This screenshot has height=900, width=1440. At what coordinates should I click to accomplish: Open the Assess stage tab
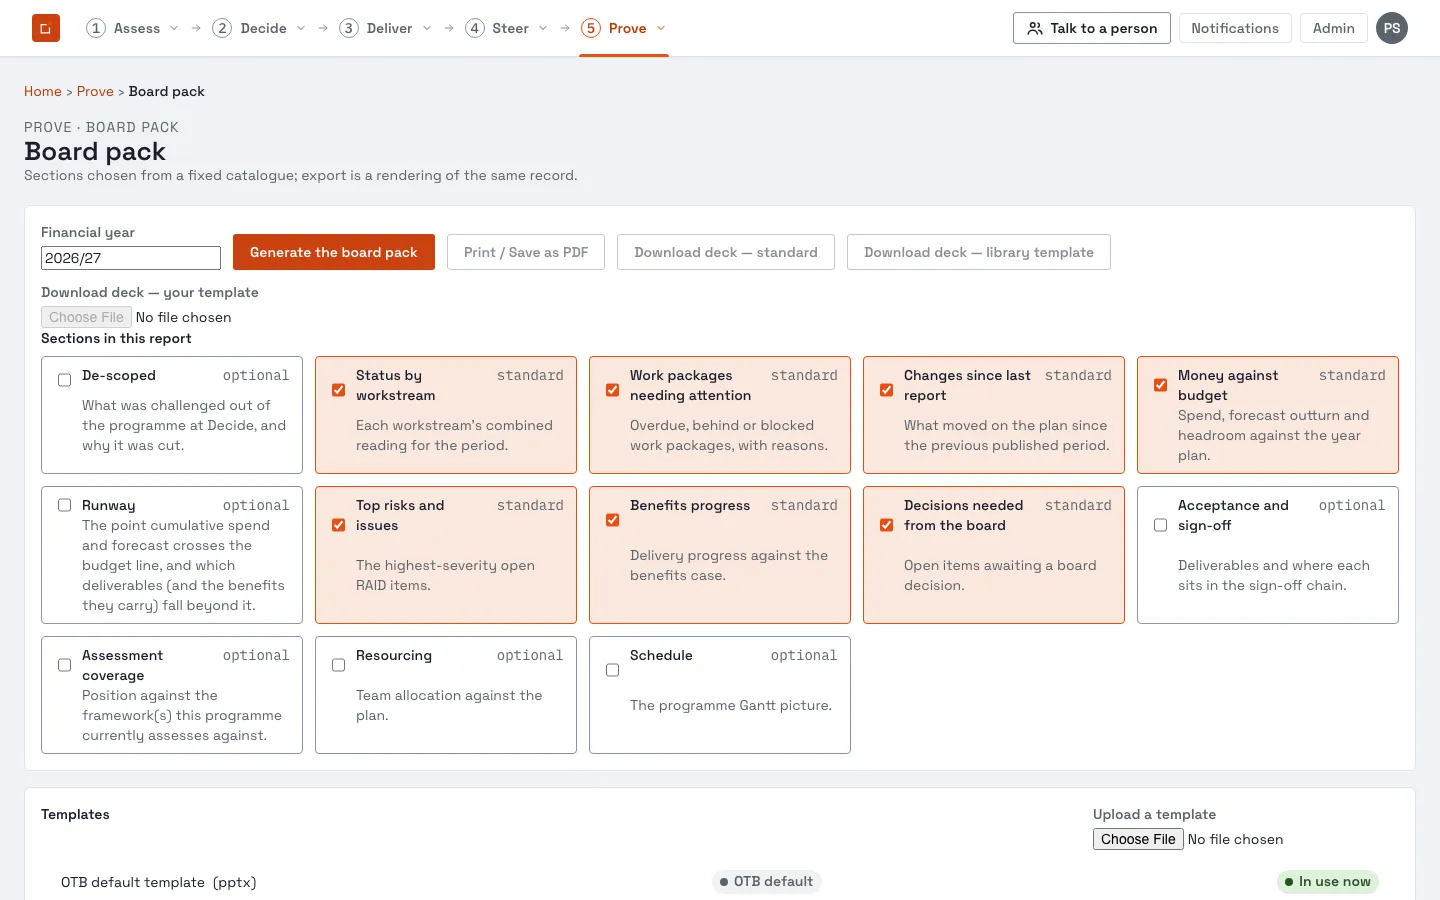point(123,28)
